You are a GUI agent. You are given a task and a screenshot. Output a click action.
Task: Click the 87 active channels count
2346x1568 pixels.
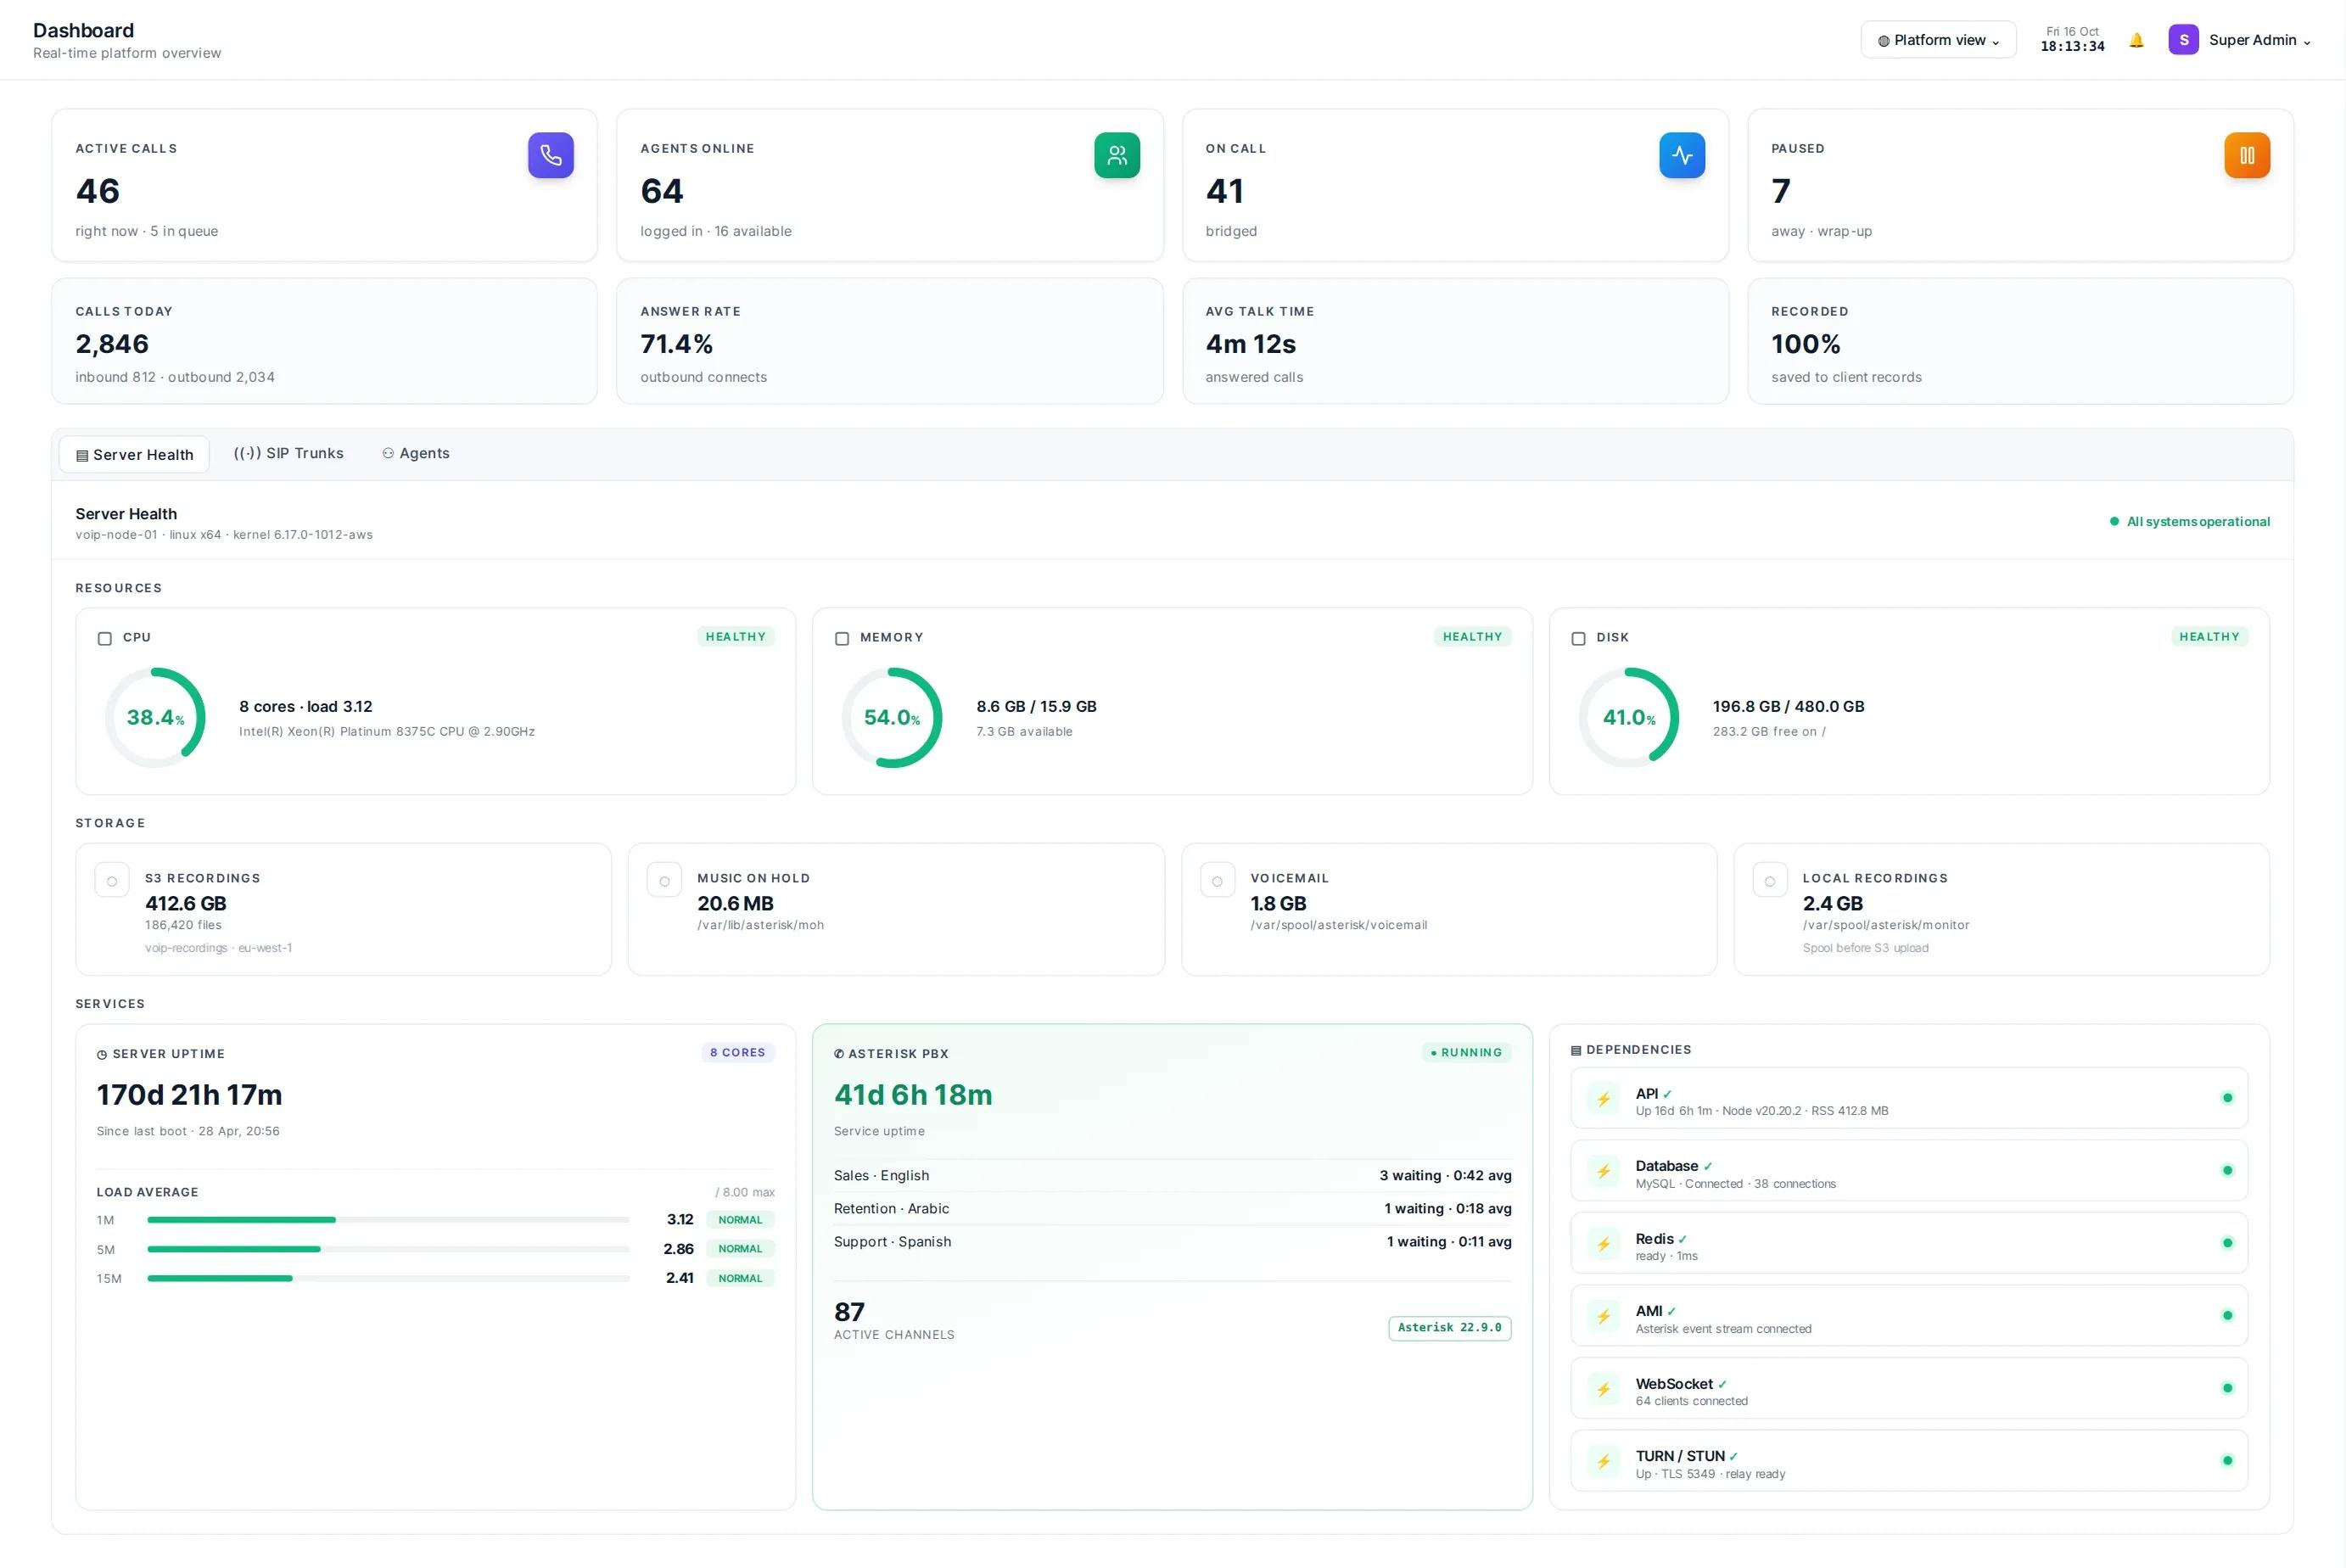tap(849, 1312)
